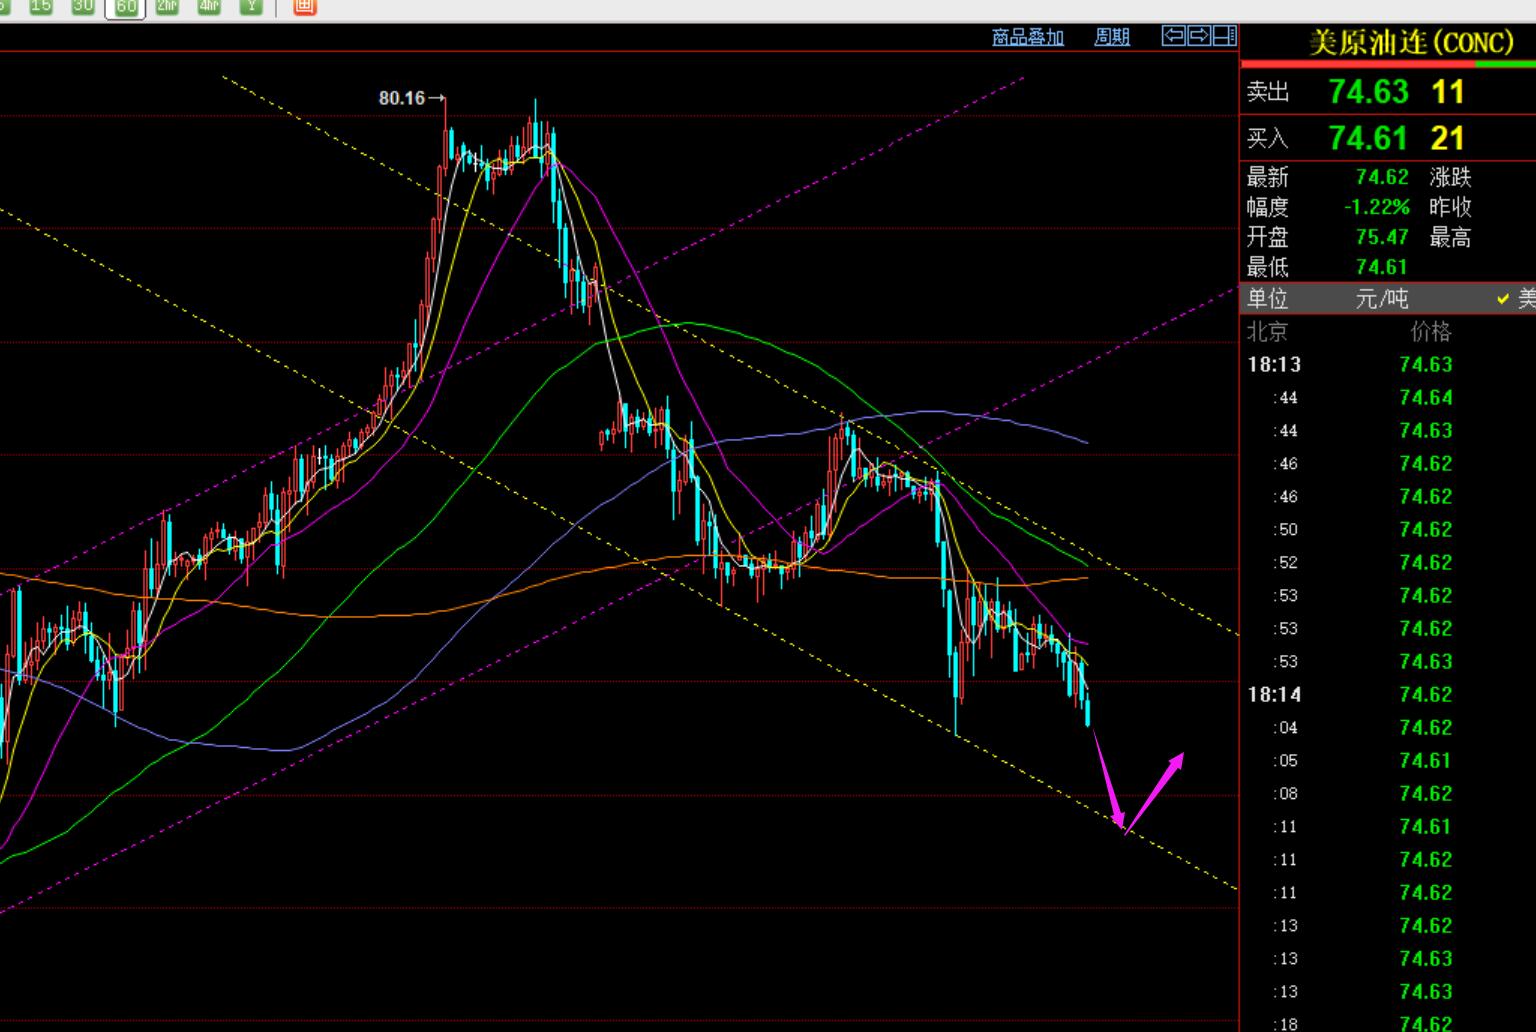Click the :18 tick row

pos(1388,1023)
